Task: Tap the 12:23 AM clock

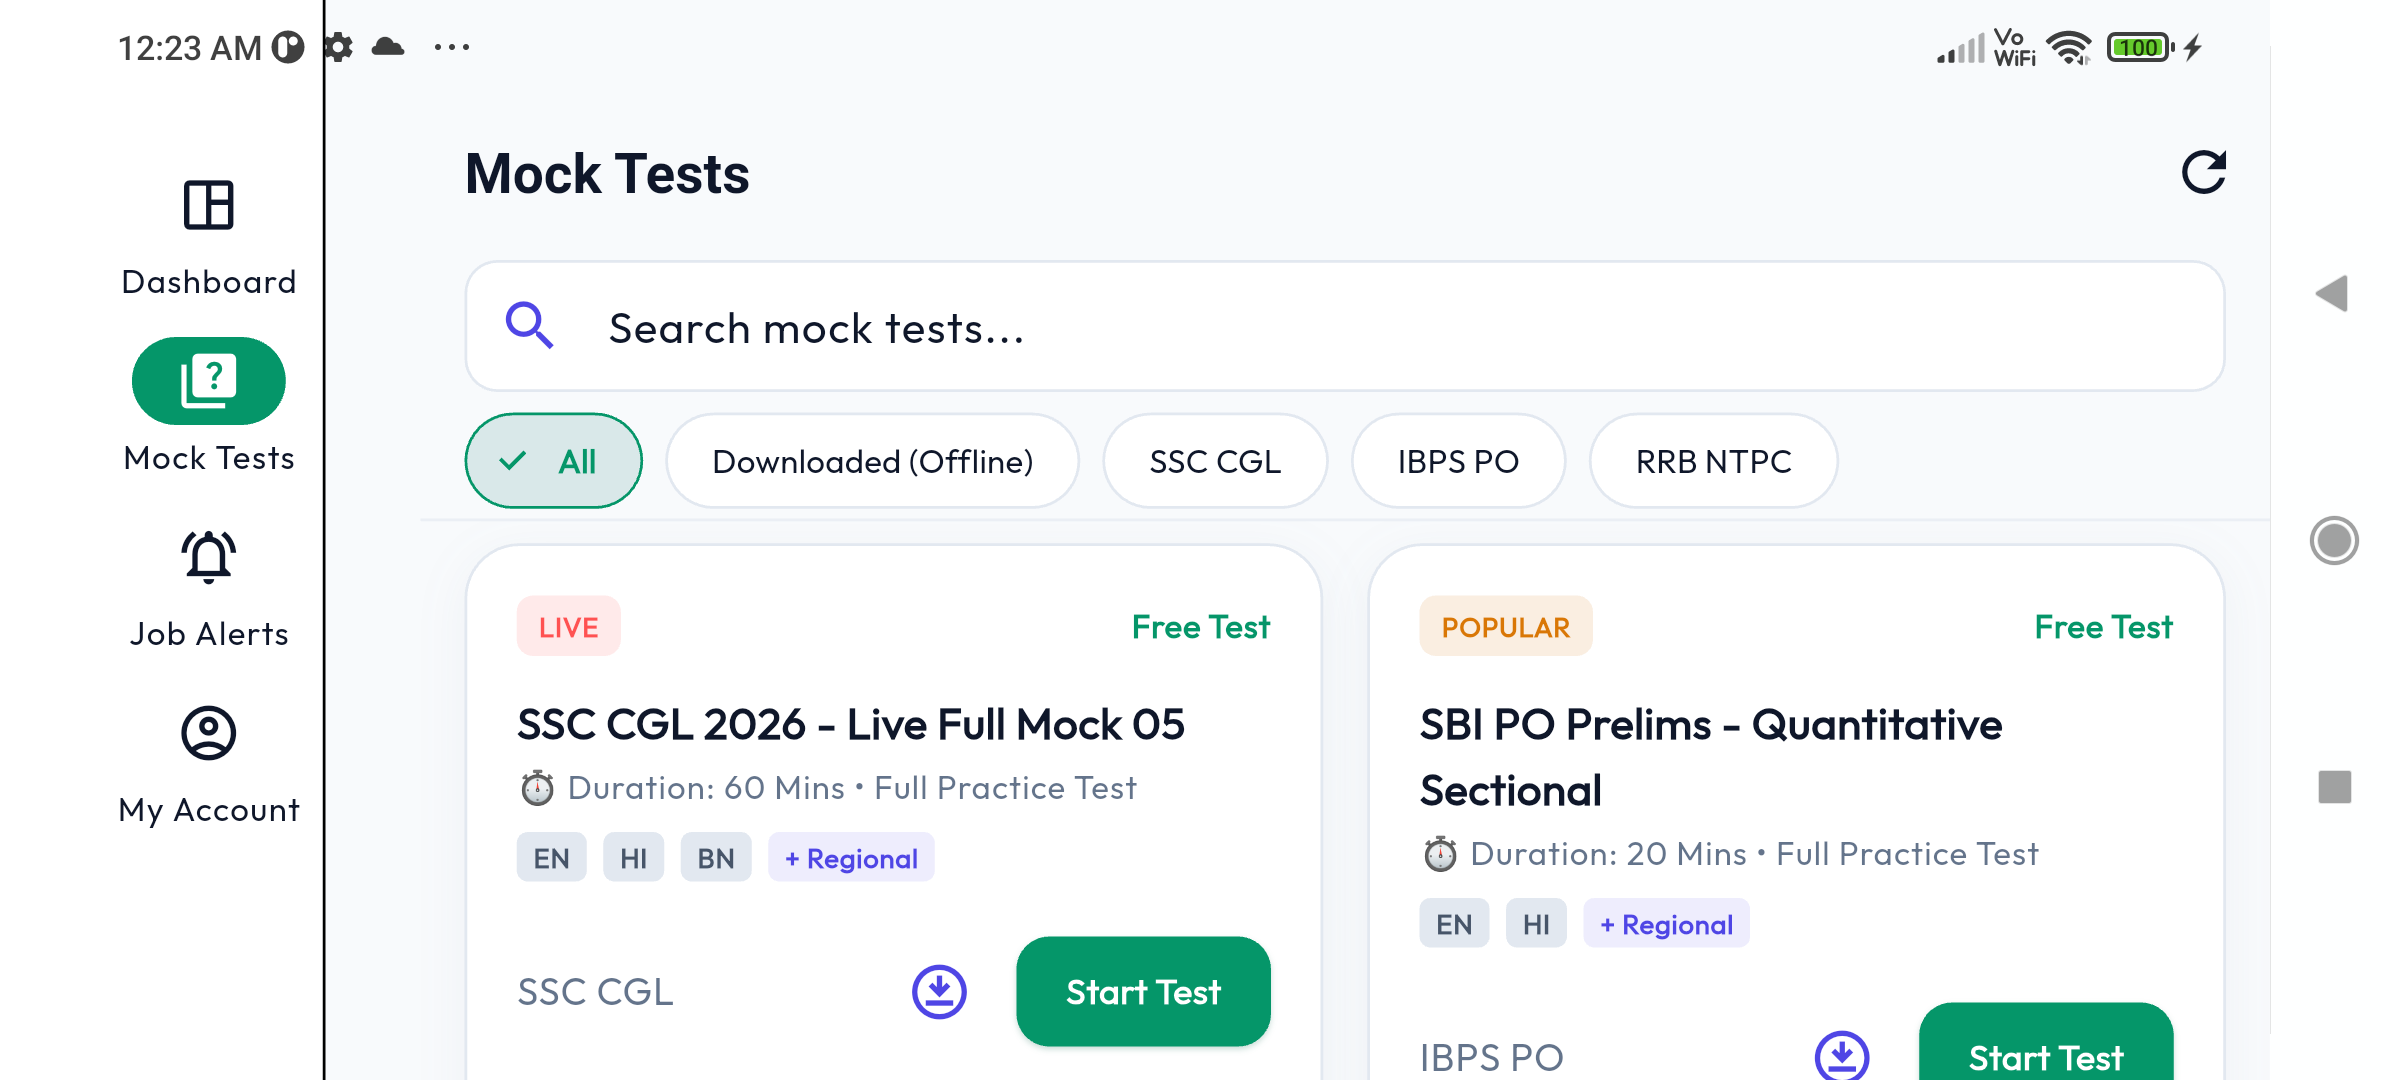Action: click(190, 47)
